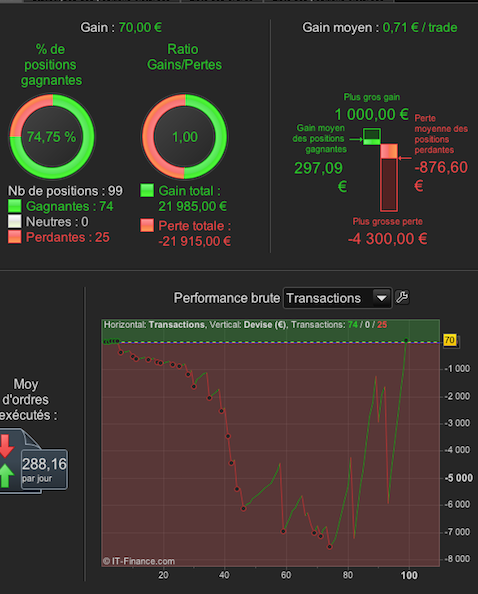
Task: Click the 1,00 Gains/Pertes ratio donut chart
Action: tap(184, 136)
